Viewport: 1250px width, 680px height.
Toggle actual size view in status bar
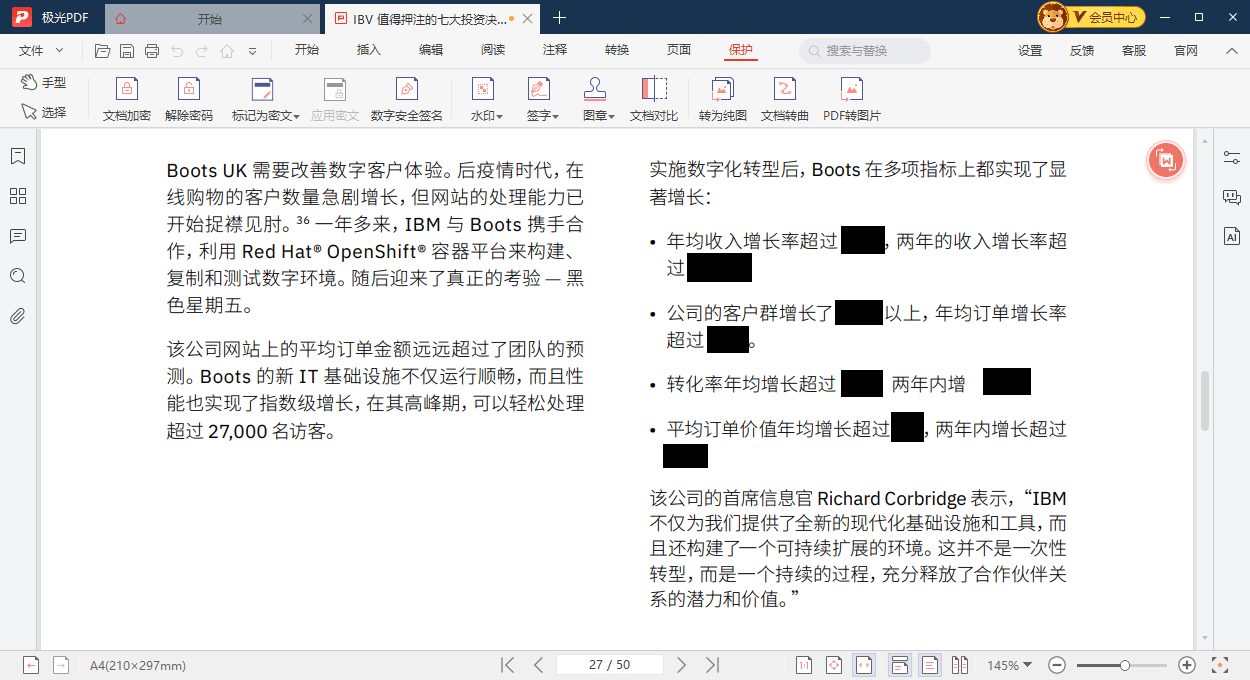[804, 665]
